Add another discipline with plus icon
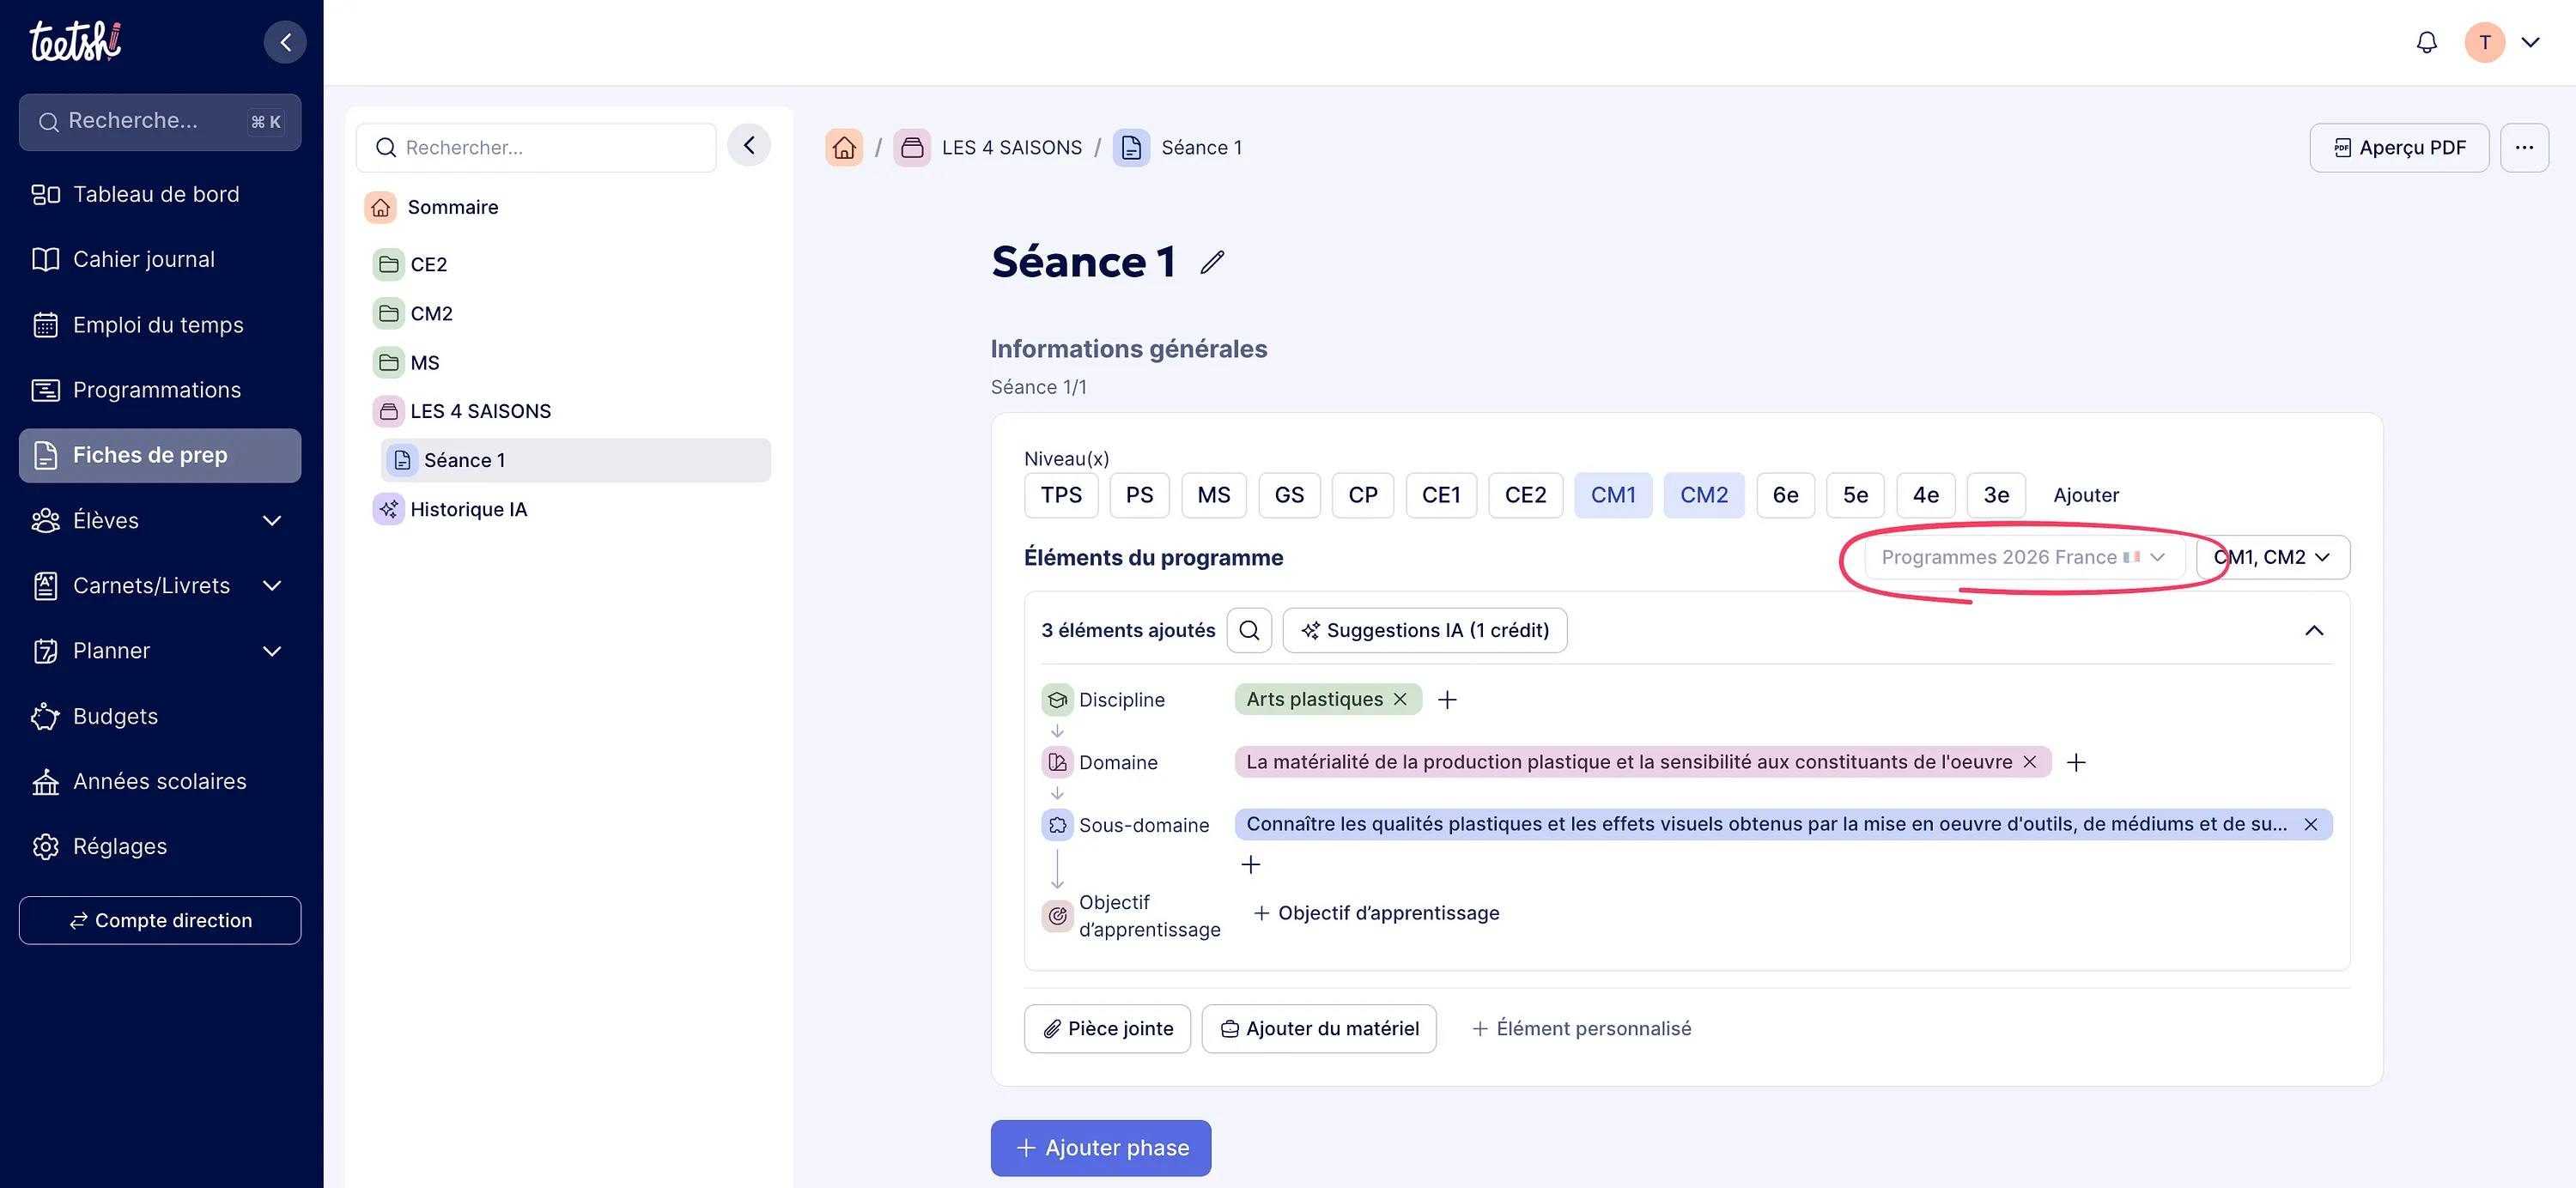This screenshot has width=2576, height=1188. tap(1447, 700)
